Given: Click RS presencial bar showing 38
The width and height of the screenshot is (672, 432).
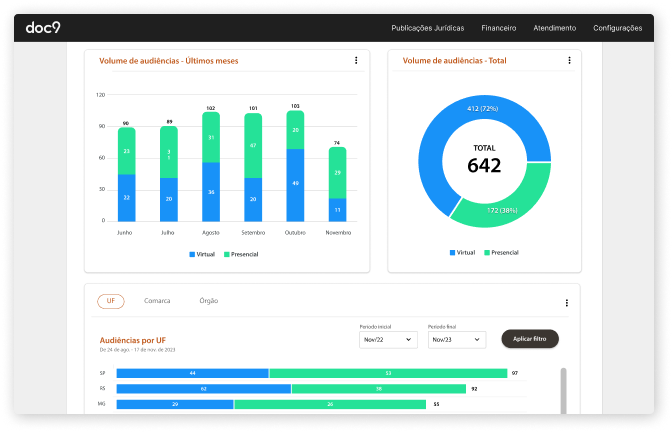Looking at the screenshot, I should [x=379, y=389].
